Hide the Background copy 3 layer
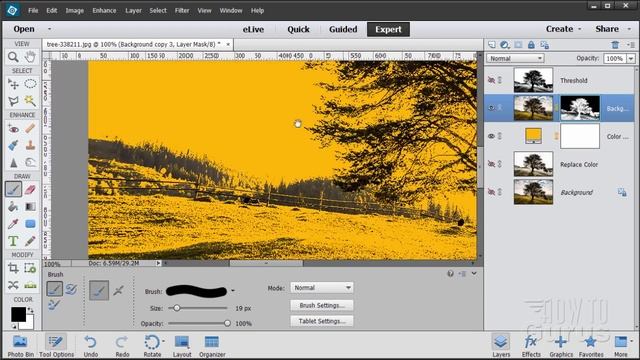 click(x=491, y=108)
